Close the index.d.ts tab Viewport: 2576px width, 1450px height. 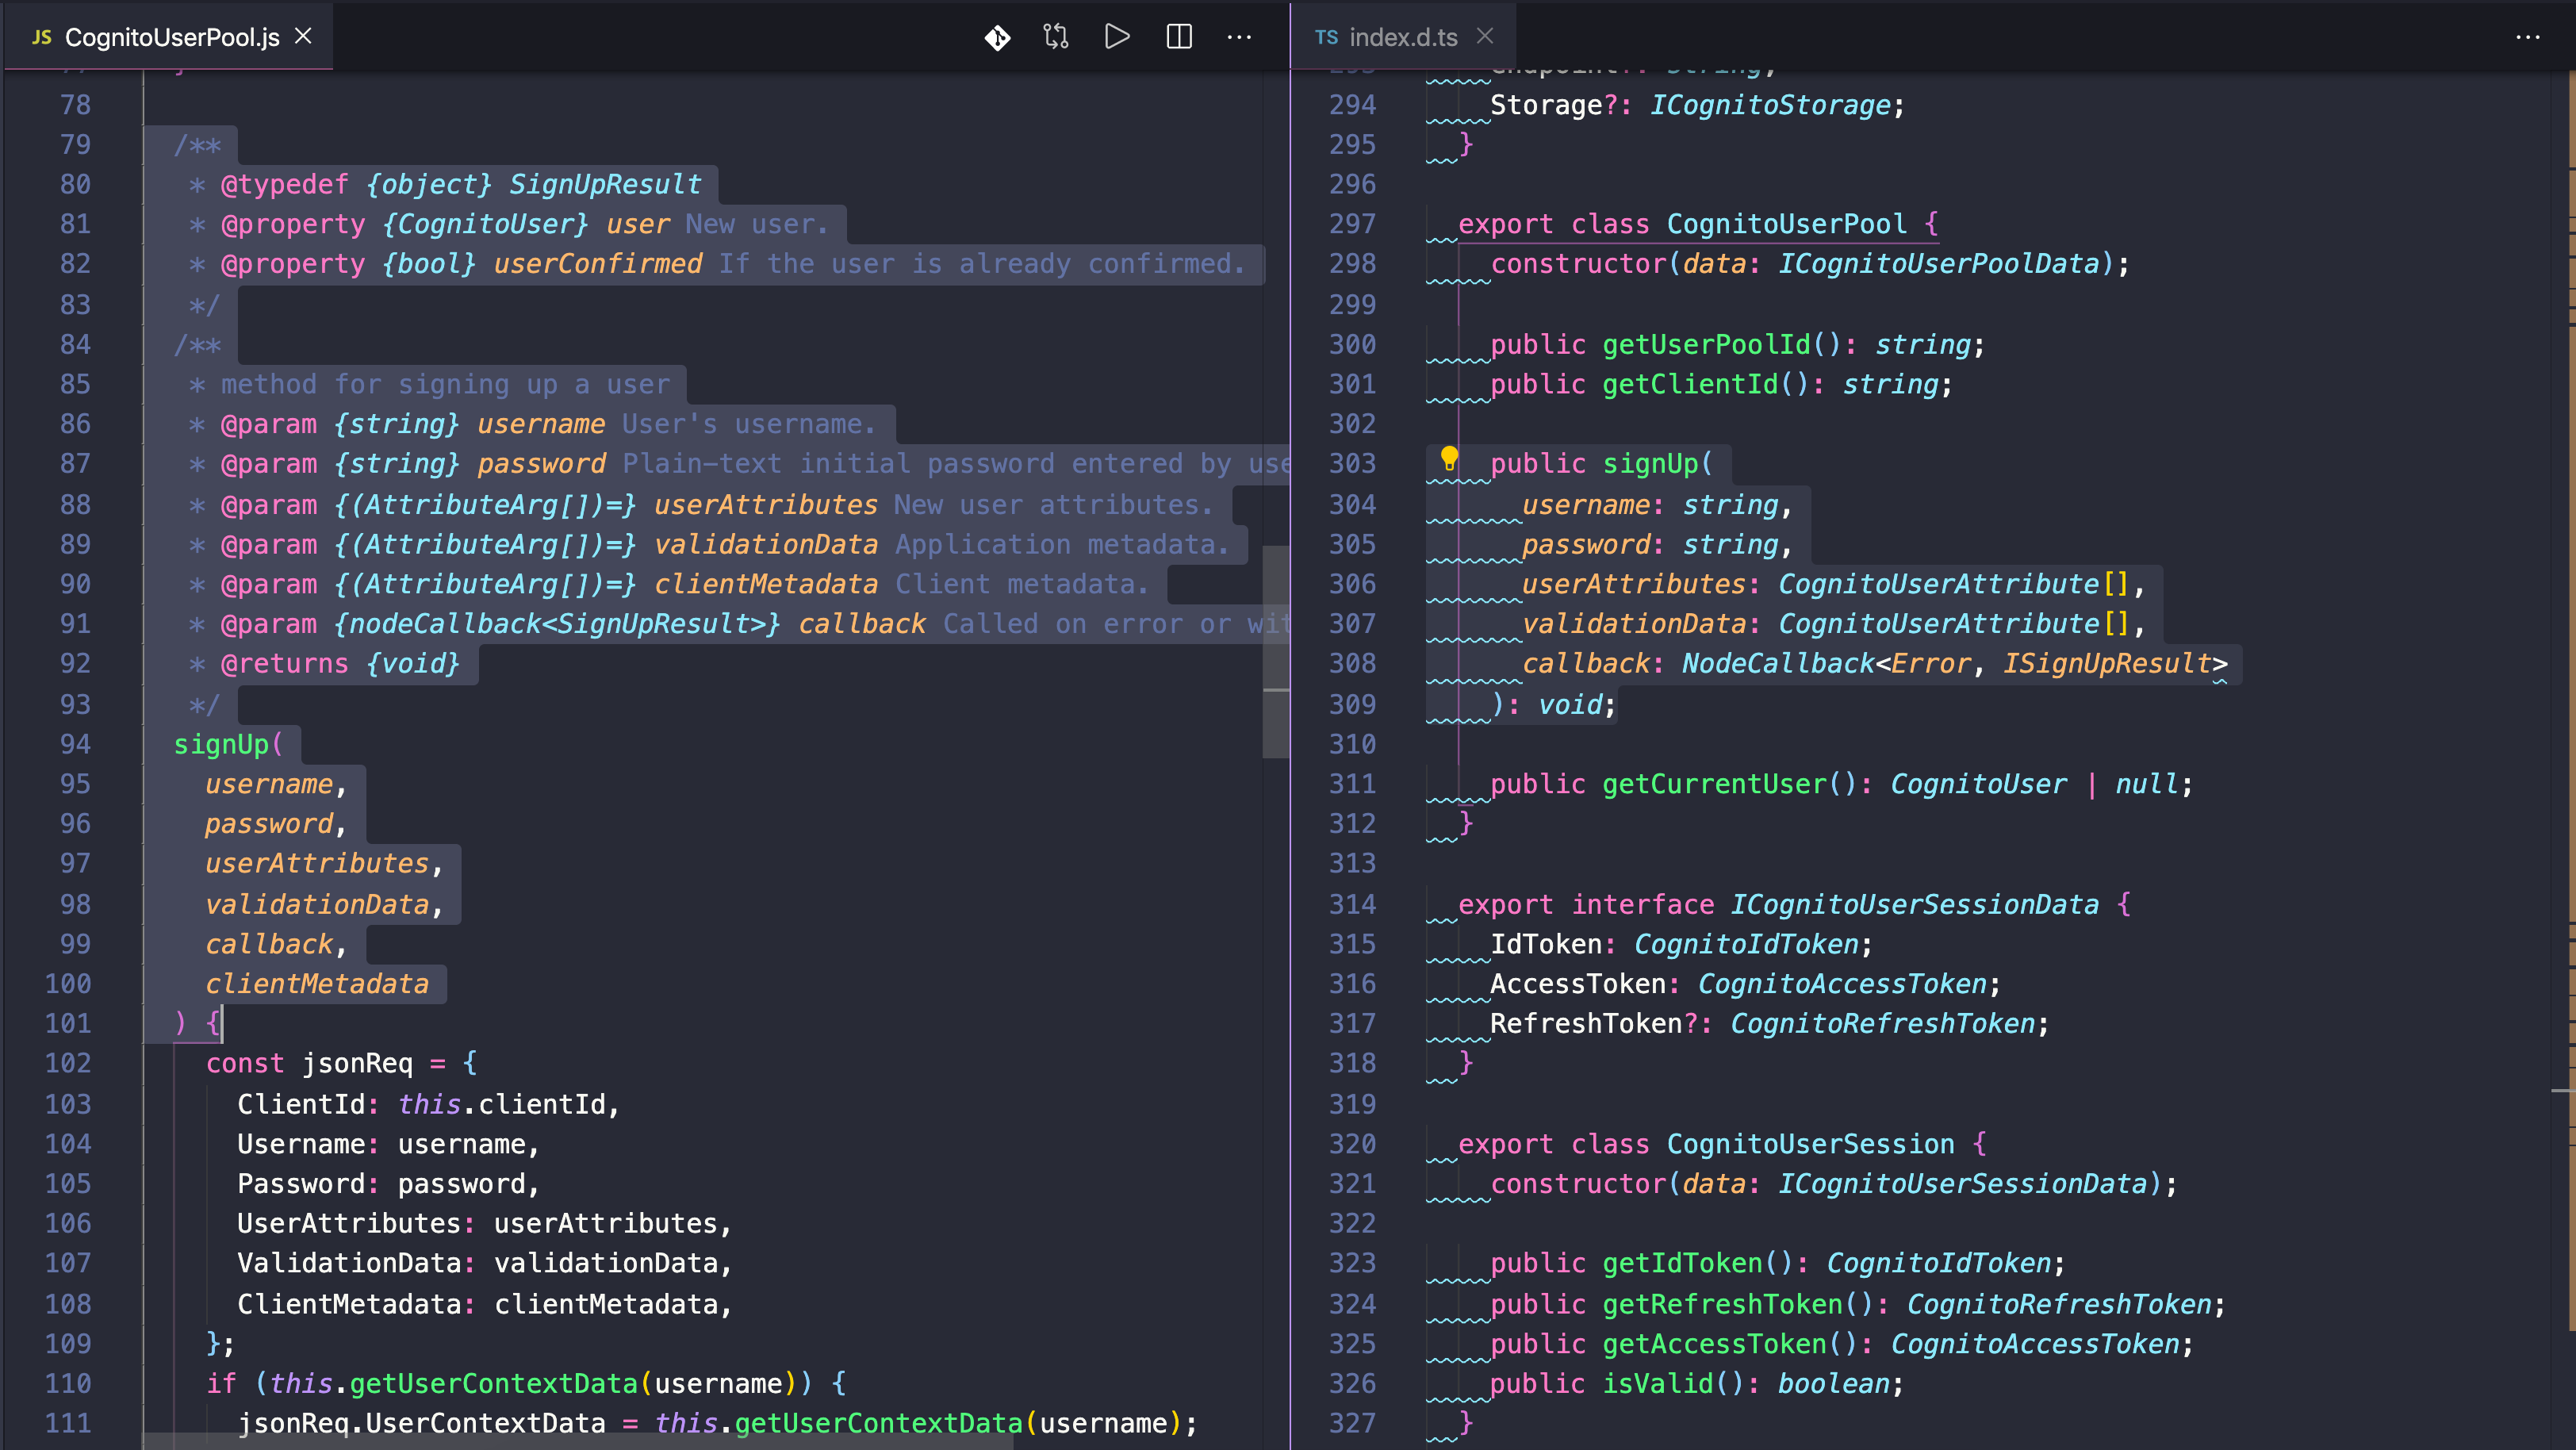[1485, 36]
